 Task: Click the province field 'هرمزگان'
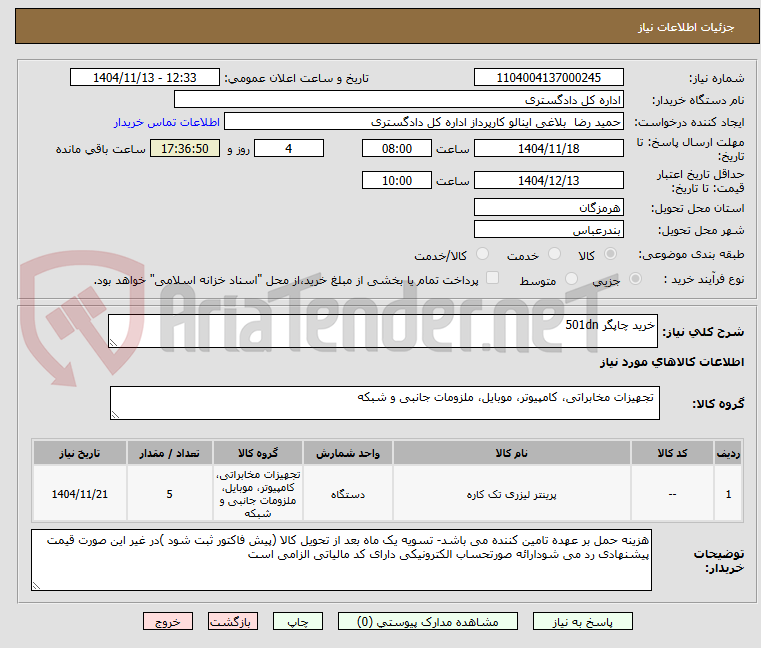click(x=548, y=207)
